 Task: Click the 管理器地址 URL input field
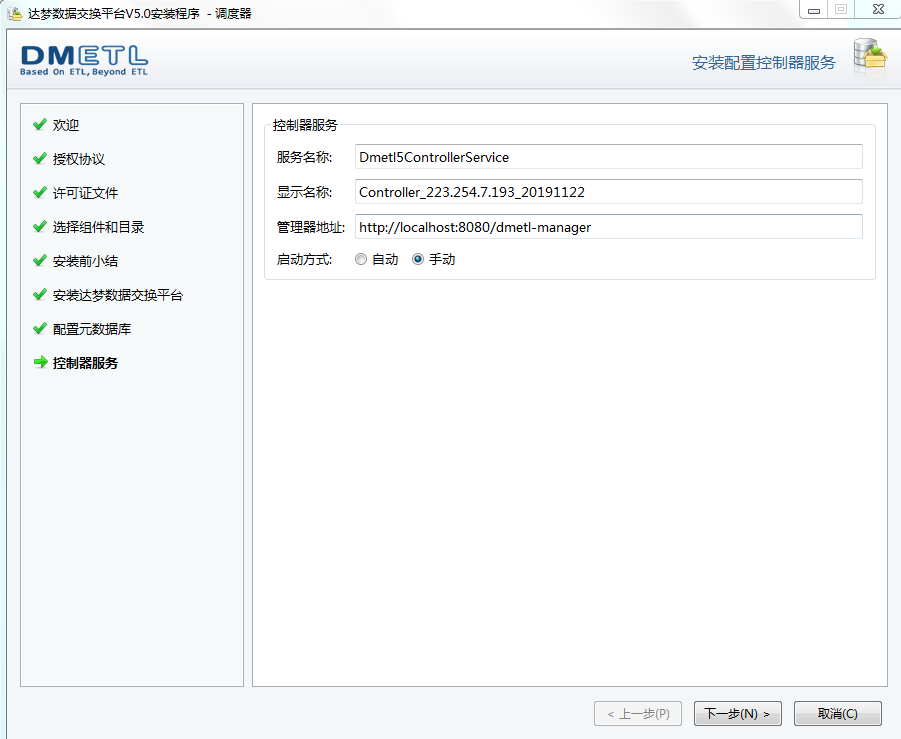click(609, 227)
